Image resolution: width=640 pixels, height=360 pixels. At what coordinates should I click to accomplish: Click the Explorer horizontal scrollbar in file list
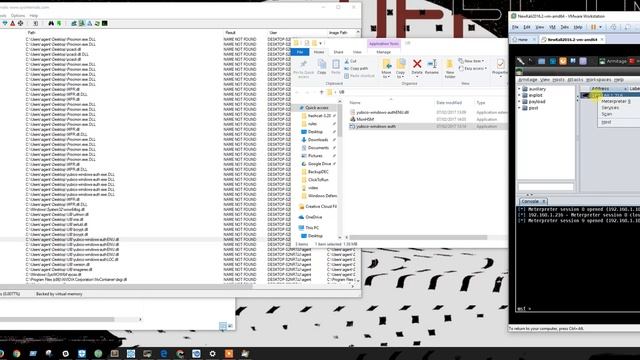(418, 237)
